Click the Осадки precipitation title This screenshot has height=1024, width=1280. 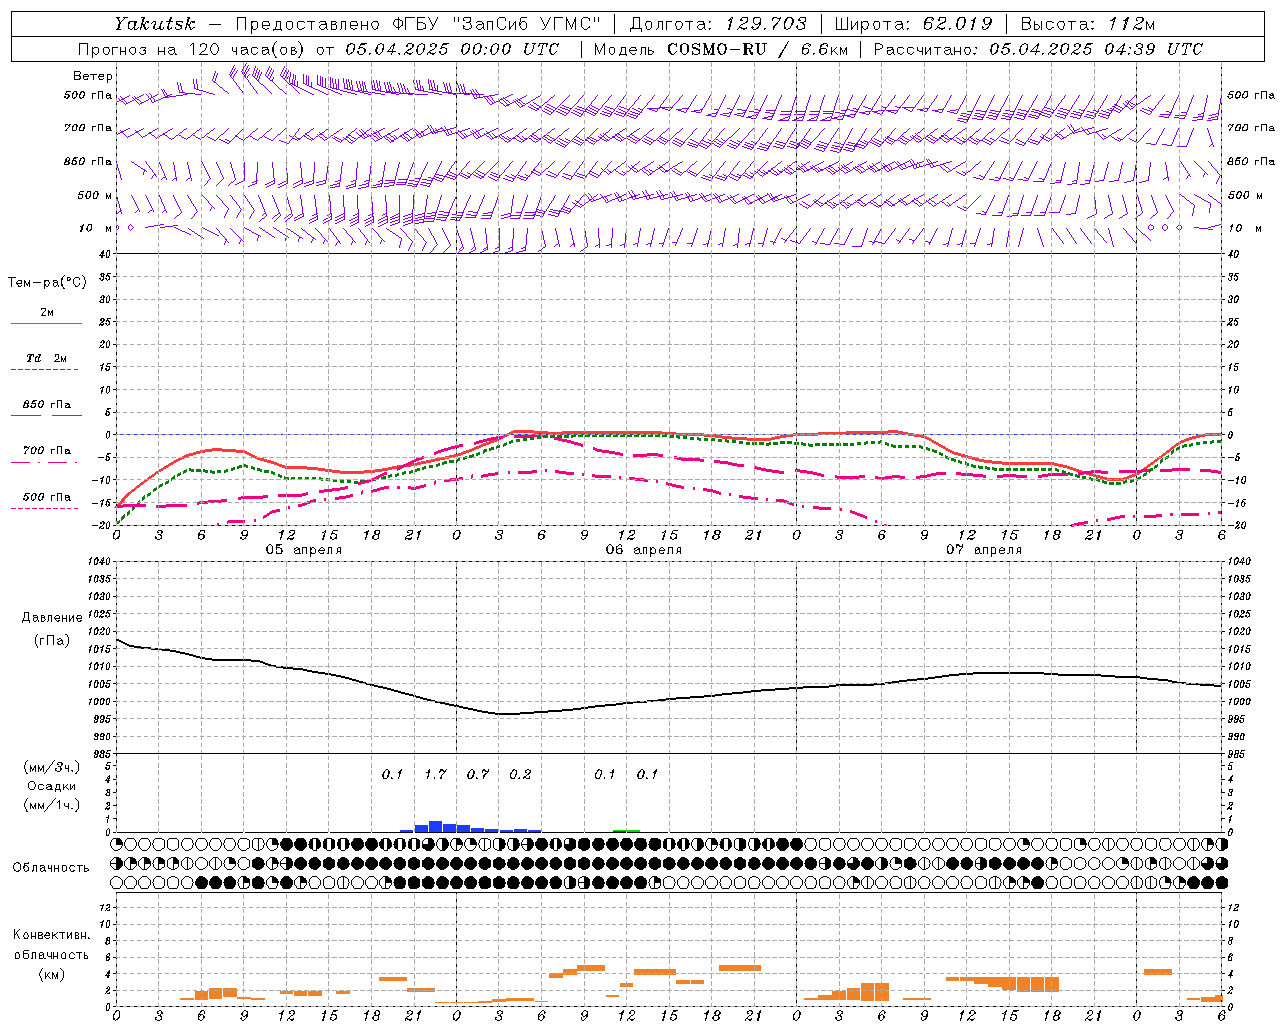(51, 786)
